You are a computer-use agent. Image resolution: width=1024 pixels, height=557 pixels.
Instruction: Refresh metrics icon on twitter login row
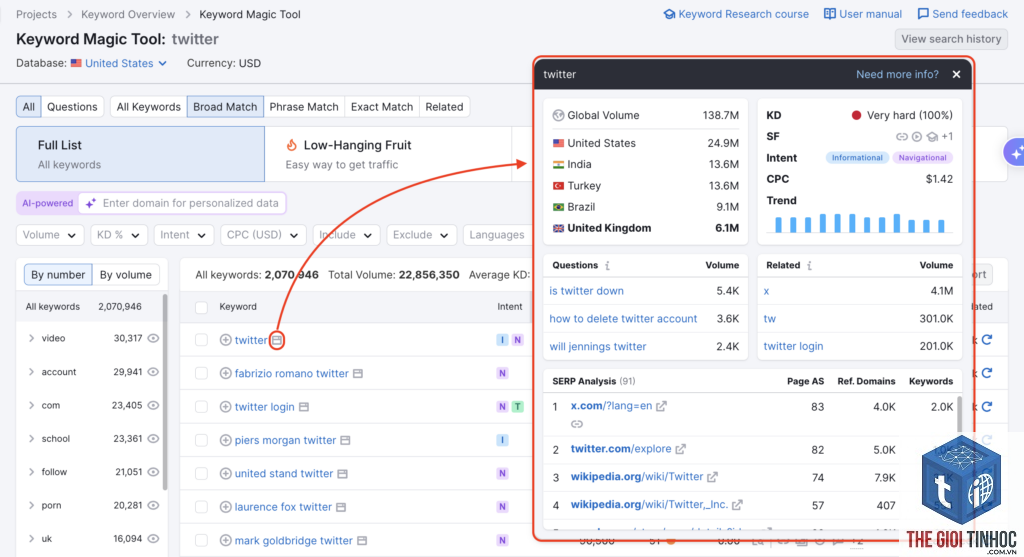click(x=987, y=406)
